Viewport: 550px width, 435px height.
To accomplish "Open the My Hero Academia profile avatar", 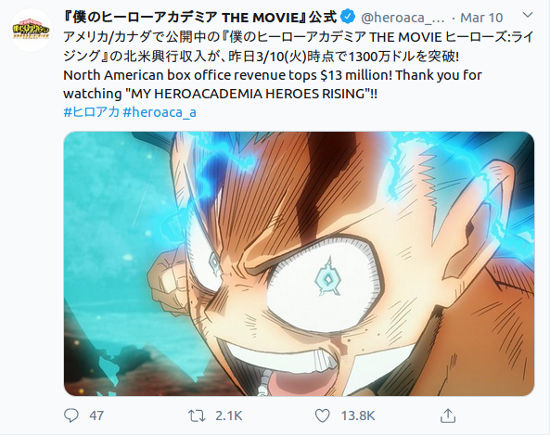I will [31, 30].
